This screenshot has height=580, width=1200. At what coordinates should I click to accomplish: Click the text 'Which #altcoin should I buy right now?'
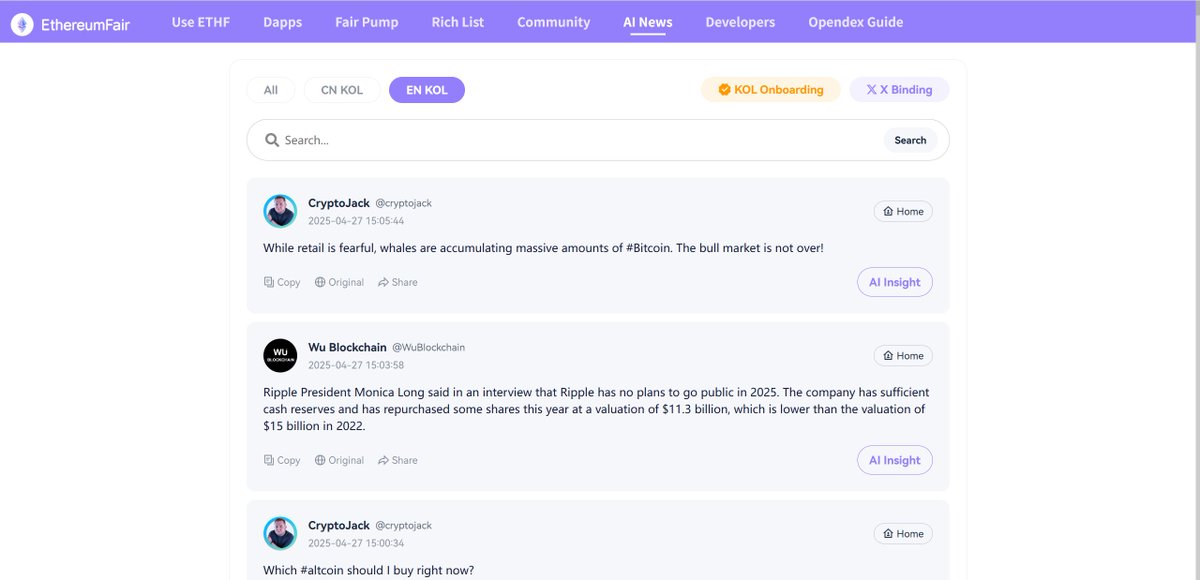tap(369, 570)
